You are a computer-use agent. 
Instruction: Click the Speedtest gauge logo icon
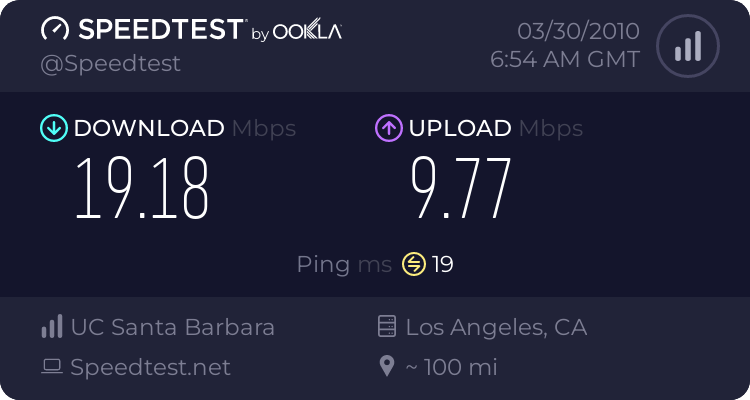[55, 29]
